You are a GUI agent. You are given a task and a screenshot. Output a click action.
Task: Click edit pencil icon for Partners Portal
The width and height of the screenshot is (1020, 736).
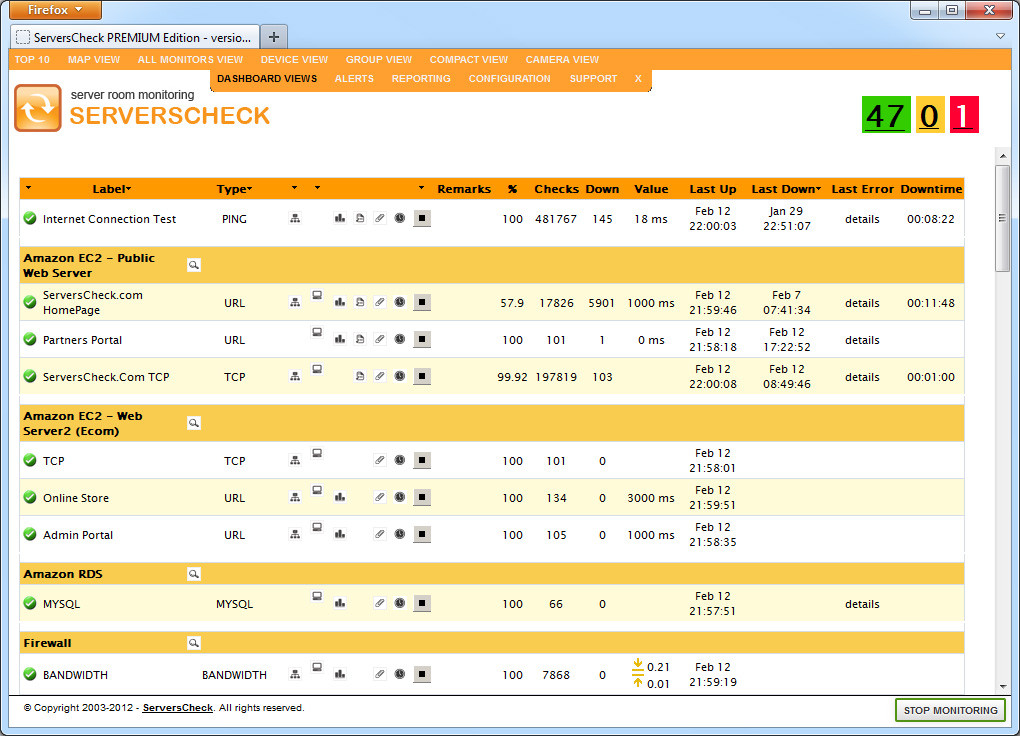[x=380, y=339]
